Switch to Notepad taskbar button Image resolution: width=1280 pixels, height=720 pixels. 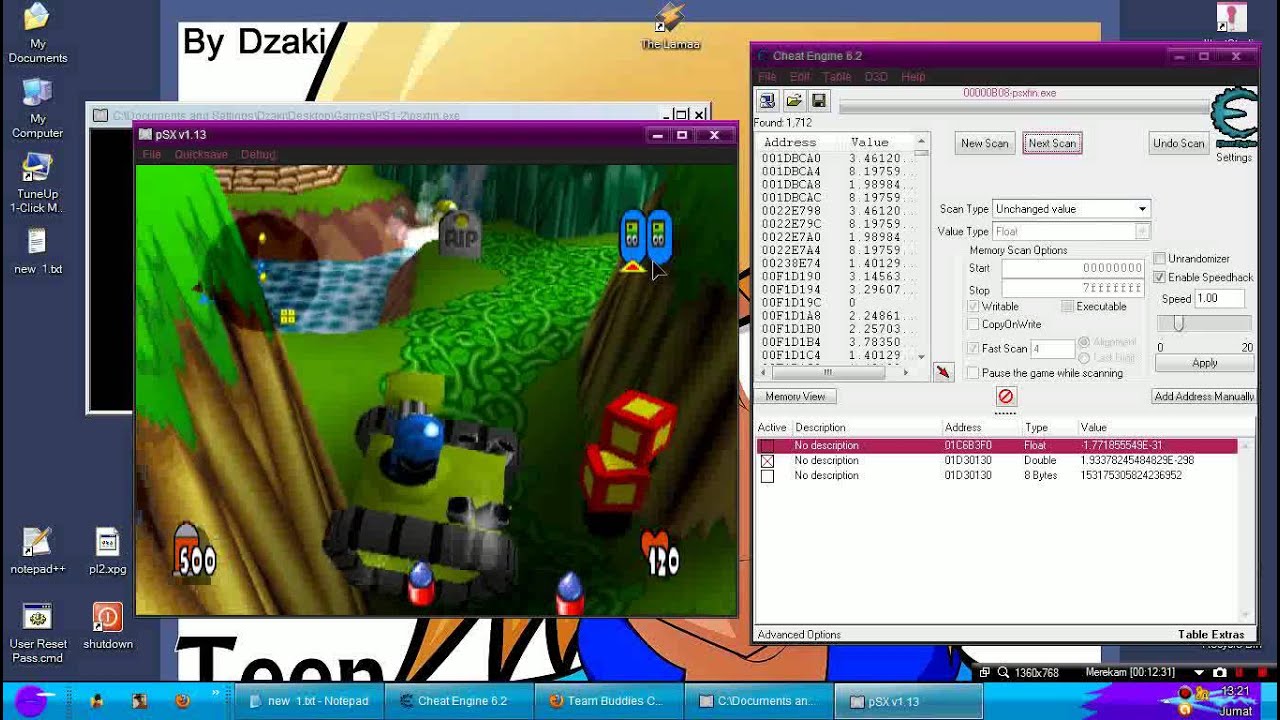(308, 701)
